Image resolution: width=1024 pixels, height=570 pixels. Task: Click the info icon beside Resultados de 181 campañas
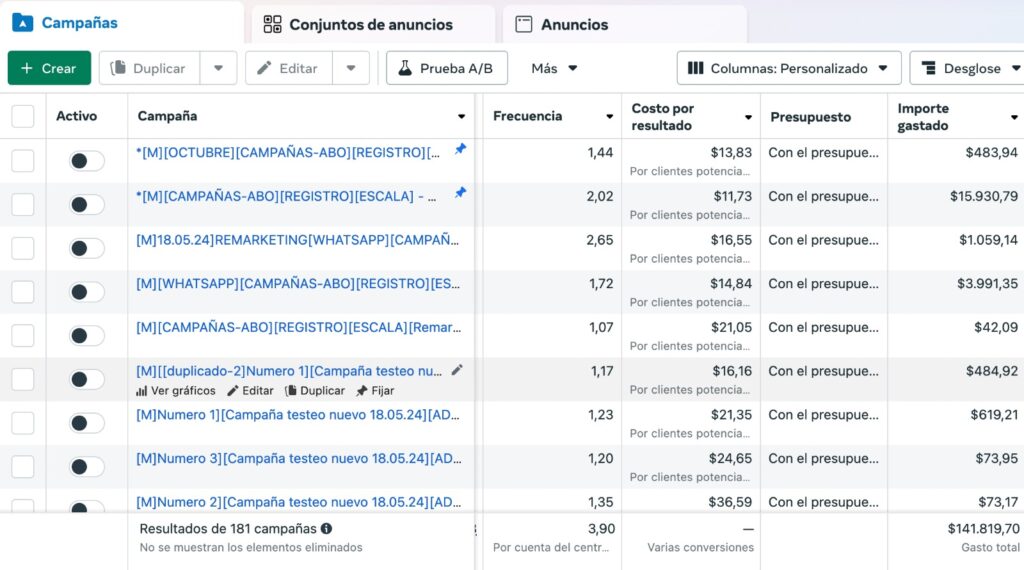(327, 529)
